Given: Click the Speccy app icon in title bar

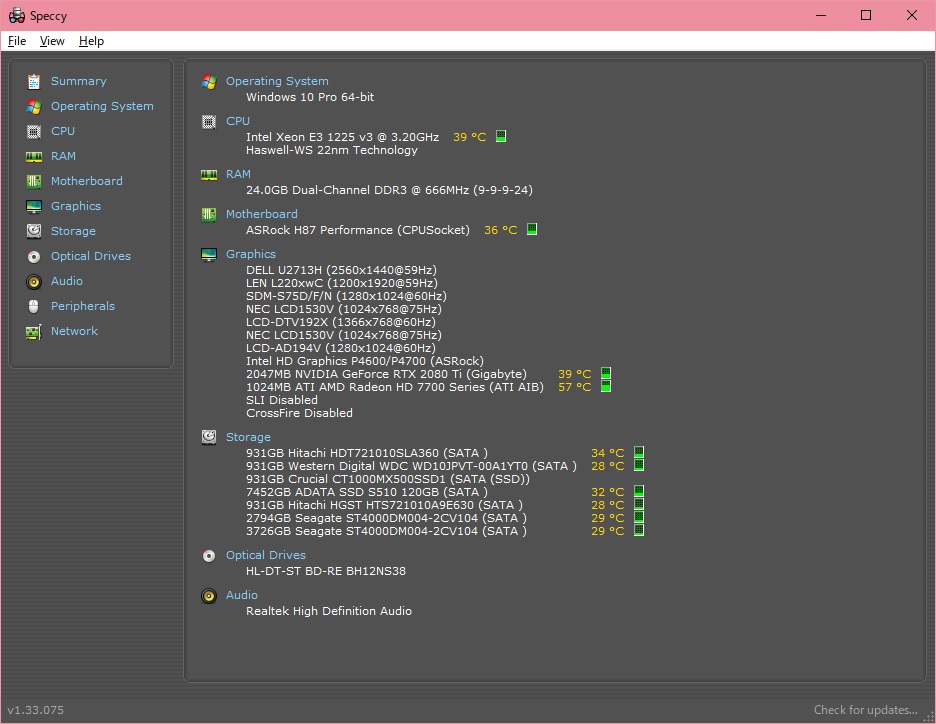Looking at the screenshot, I should pyautogui.click(x=17, y=16).
